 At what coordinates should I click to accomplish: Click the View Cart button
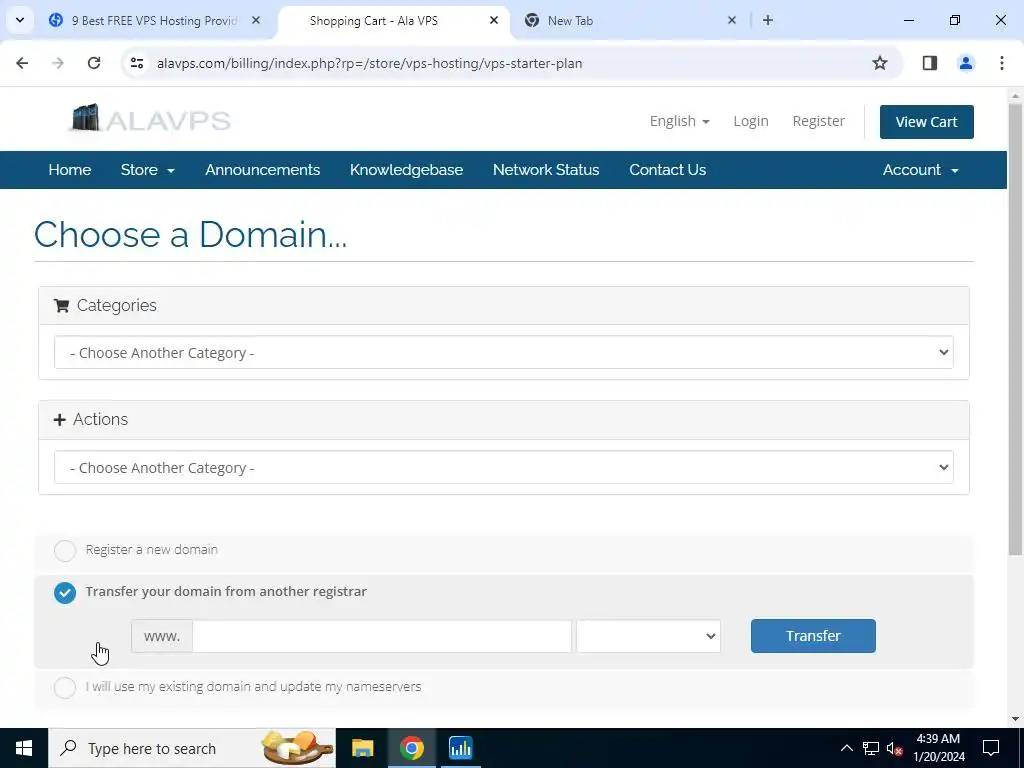click(x=926, y=121)
